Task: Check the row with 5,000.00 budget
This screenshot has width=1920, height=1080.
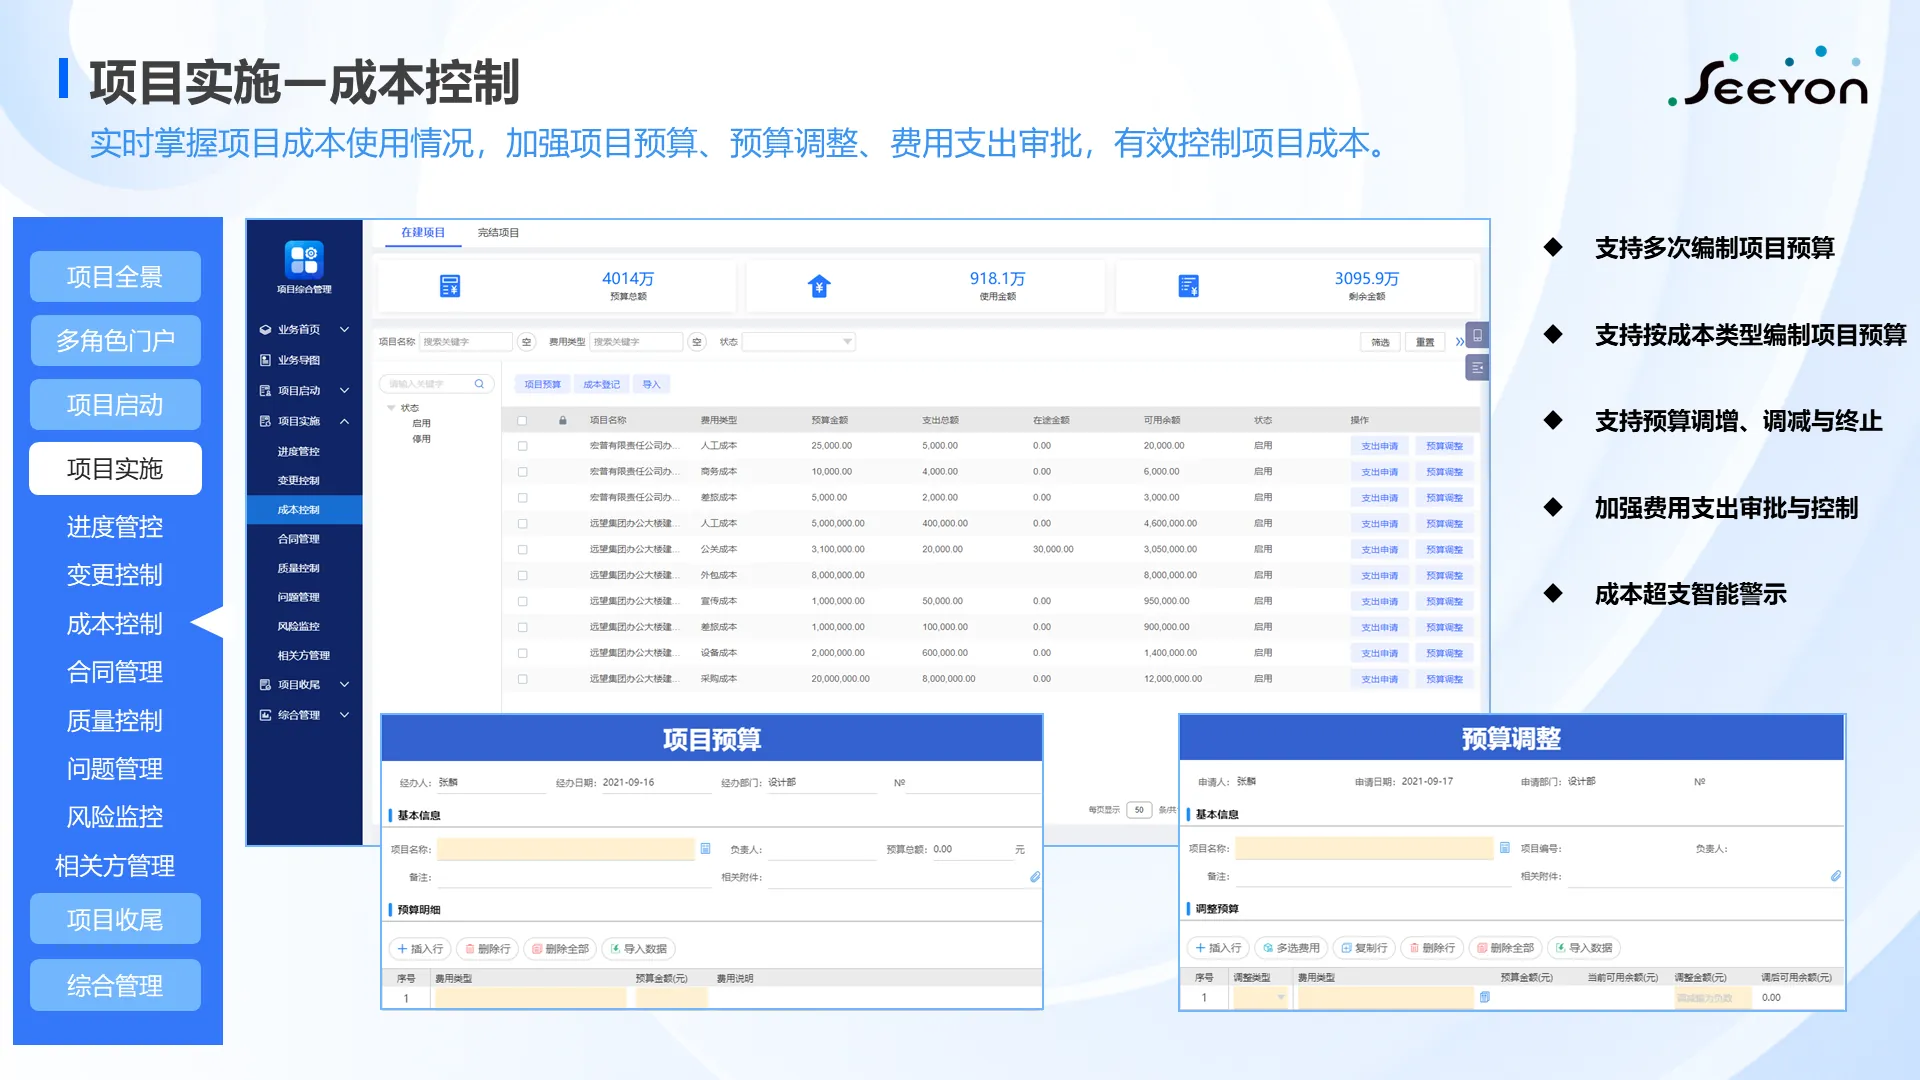Action: tap(522, 498)
